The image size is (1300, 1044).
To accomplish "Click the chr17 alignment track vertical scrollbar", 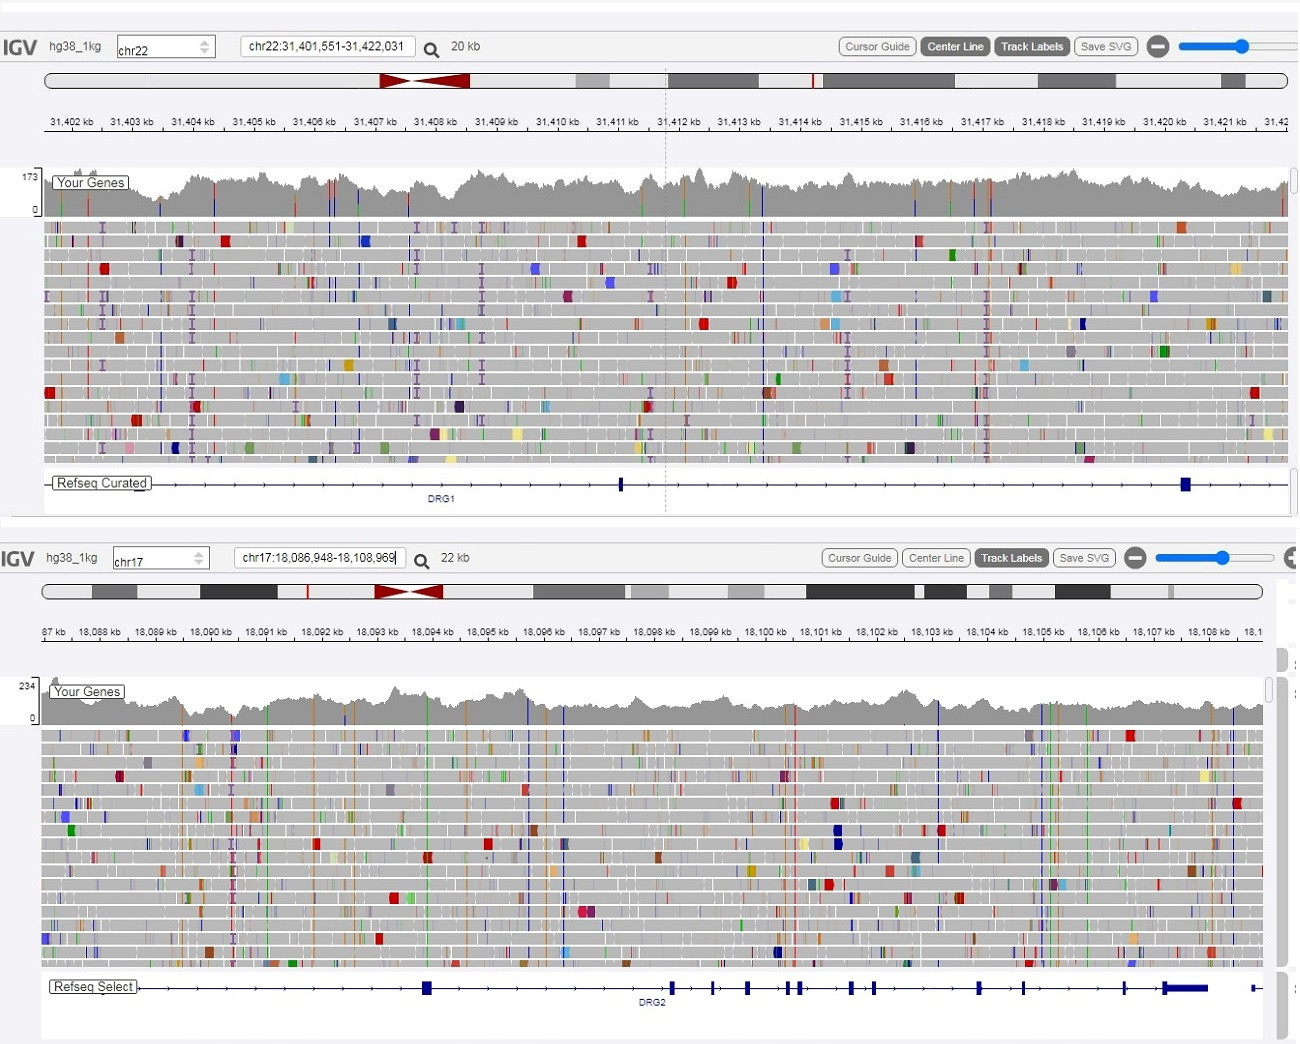I will (x=1269, y=690).
